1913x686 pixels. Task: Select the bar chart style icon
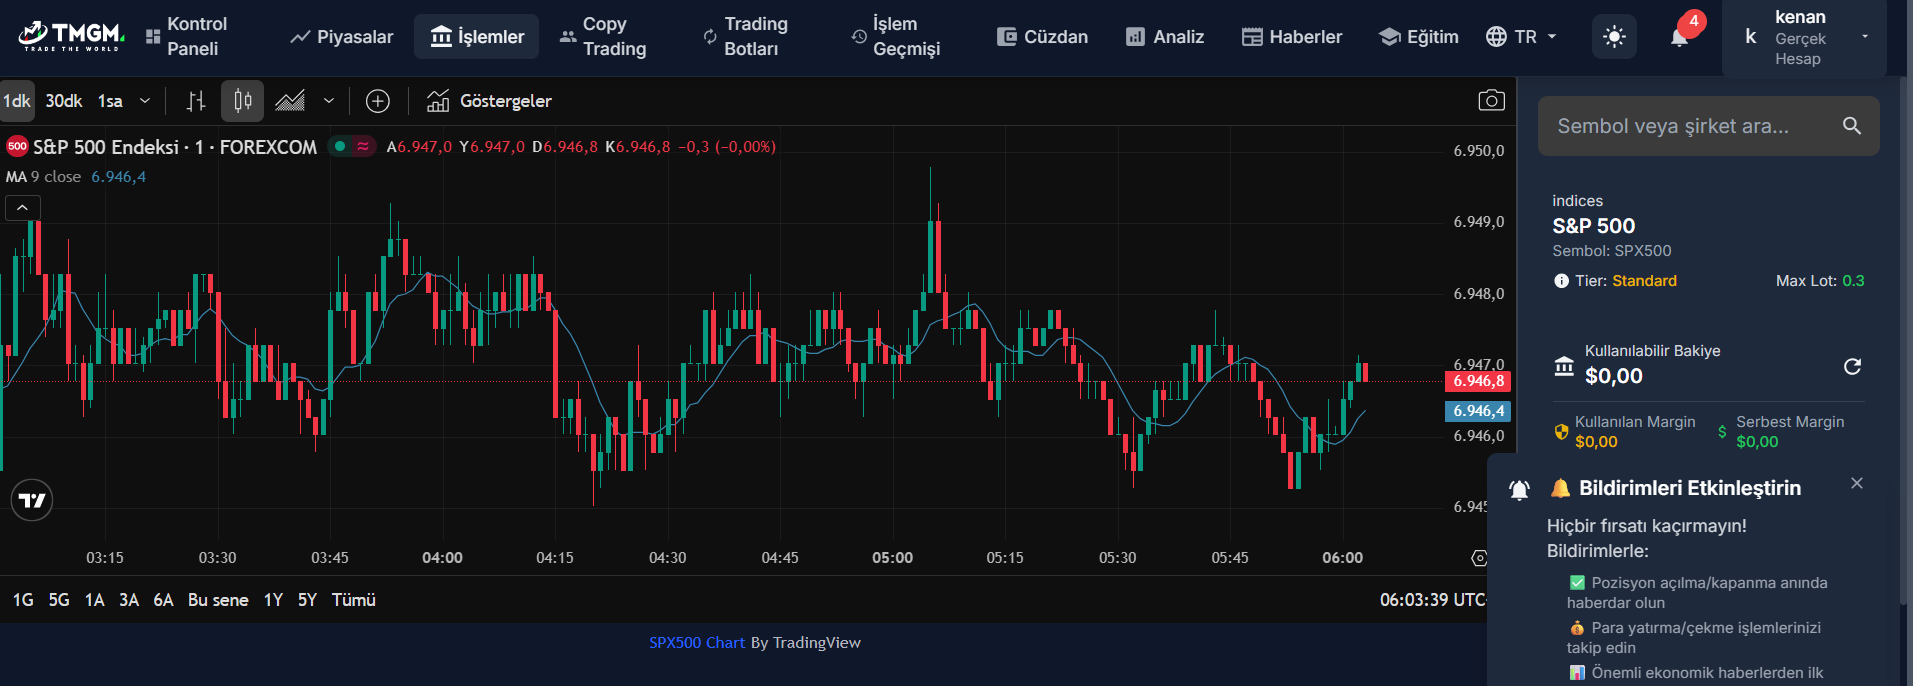(x=196, y=101)
